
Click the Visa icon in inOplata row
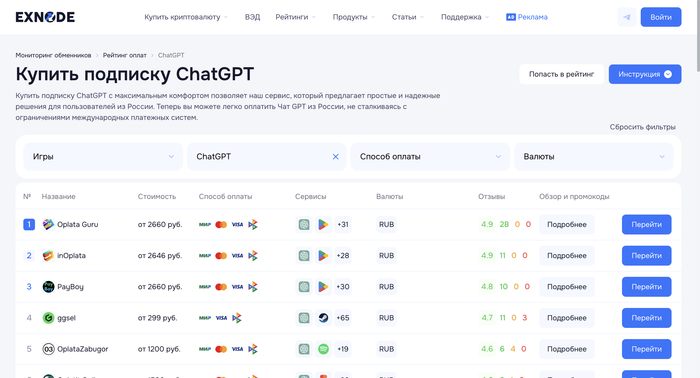pos(237,256)
